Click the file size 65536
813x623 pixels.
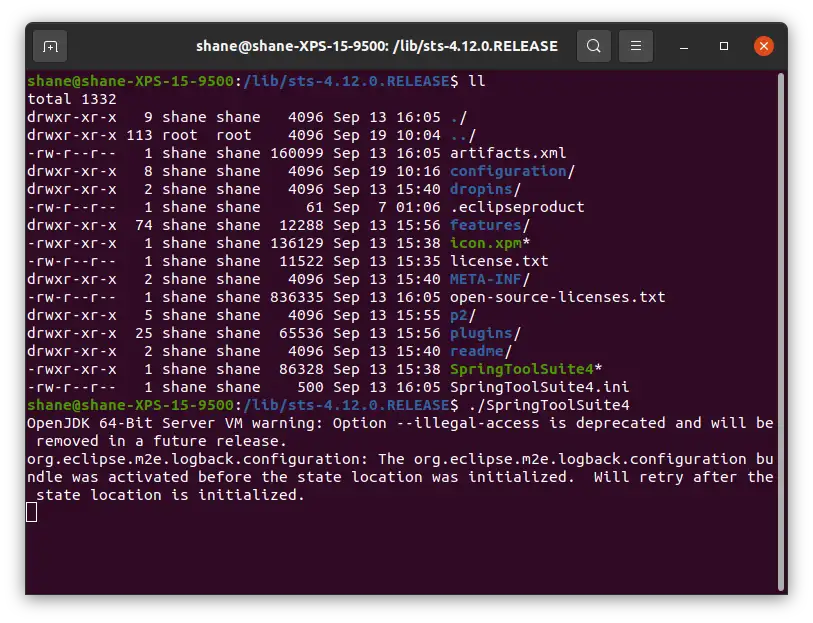[301, 333]
